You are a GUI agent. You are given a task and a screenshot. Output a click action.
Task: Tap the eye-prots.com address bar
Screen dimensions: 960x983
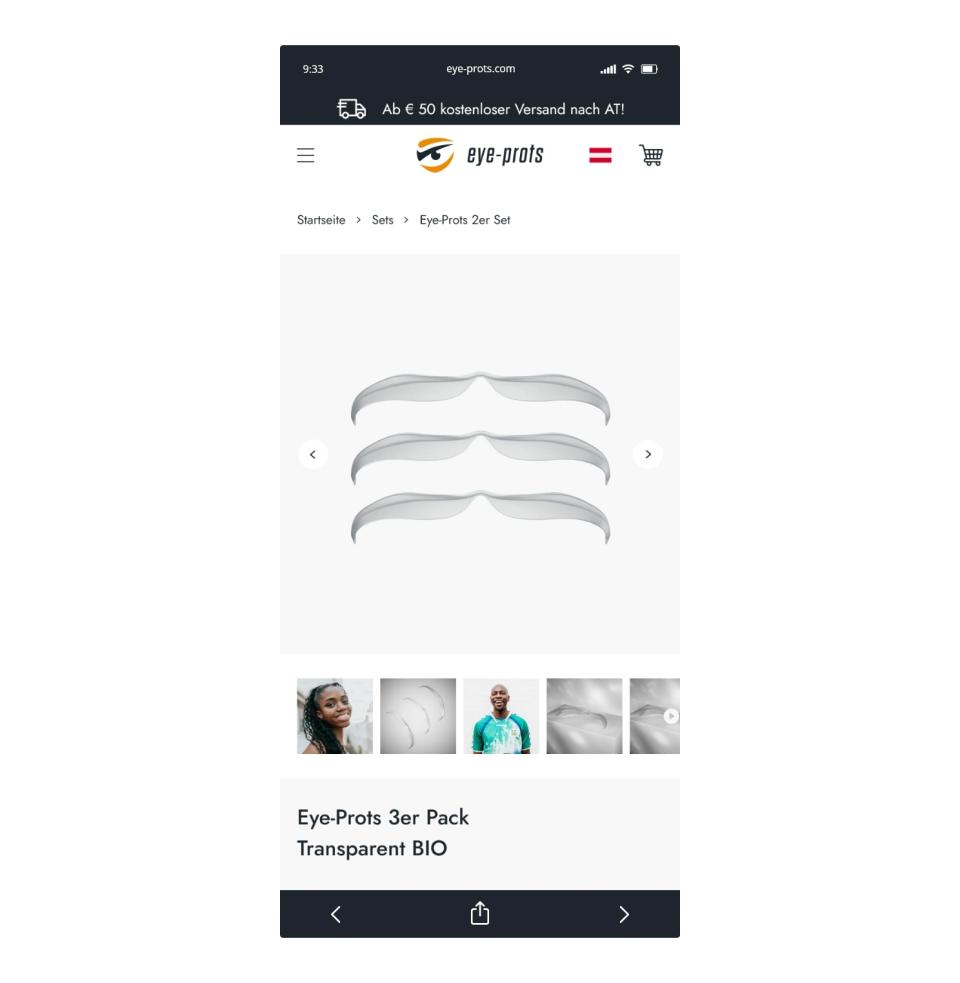coord(480,69)
